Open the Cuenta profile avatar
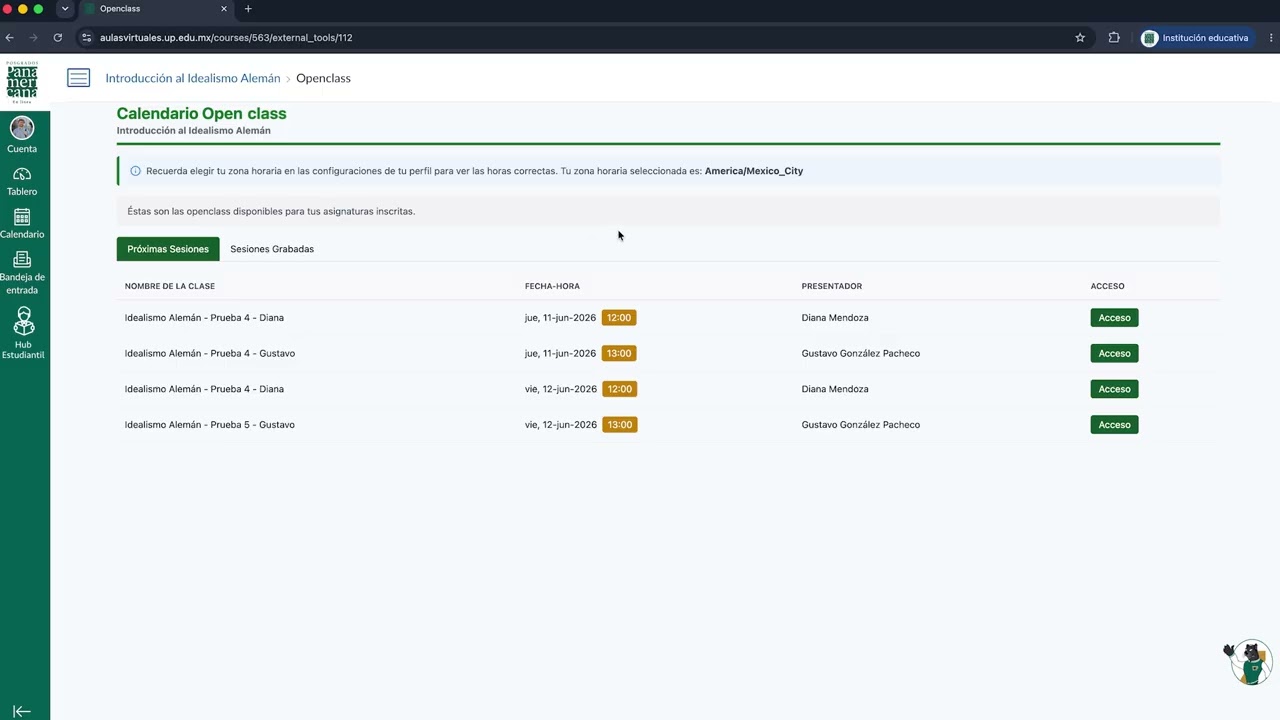 (x=22, y=128)
